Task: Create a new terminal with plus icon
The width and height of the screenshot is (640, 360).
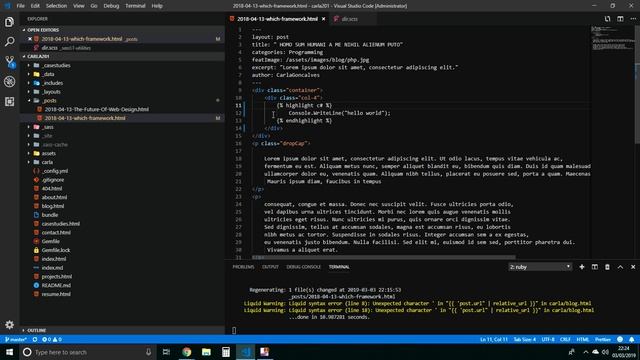Action: (582, 267)
